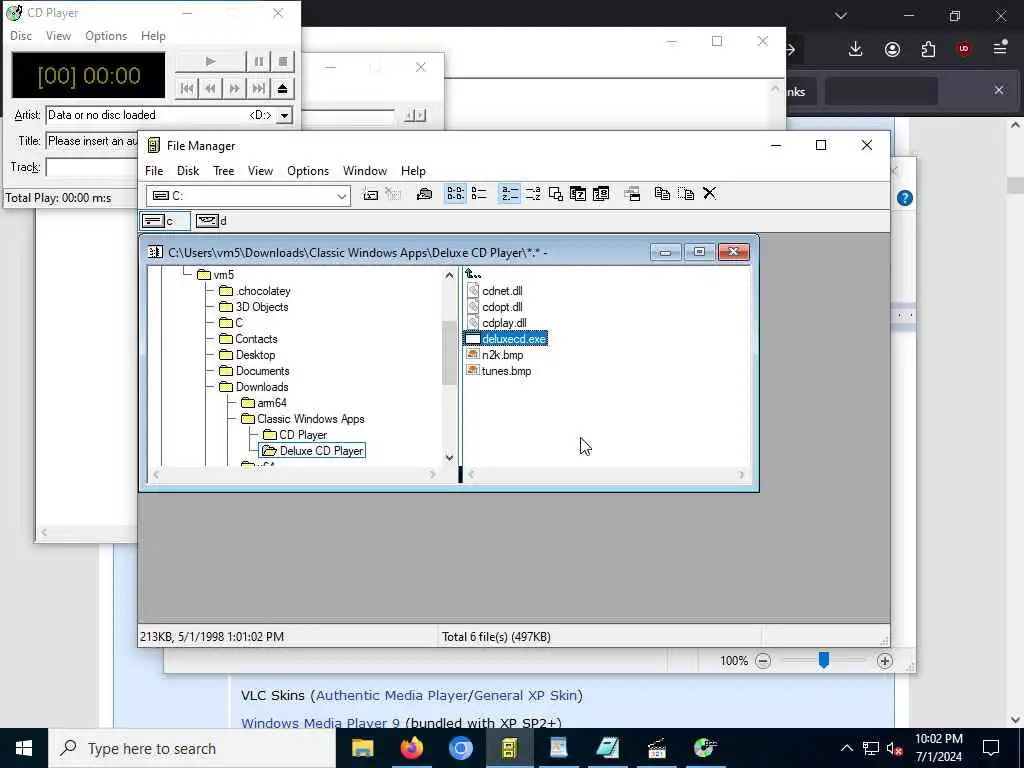This screenshot has width=1024, height=768.
Task: Click the zoom out minus button
Action: pos(763,661)
